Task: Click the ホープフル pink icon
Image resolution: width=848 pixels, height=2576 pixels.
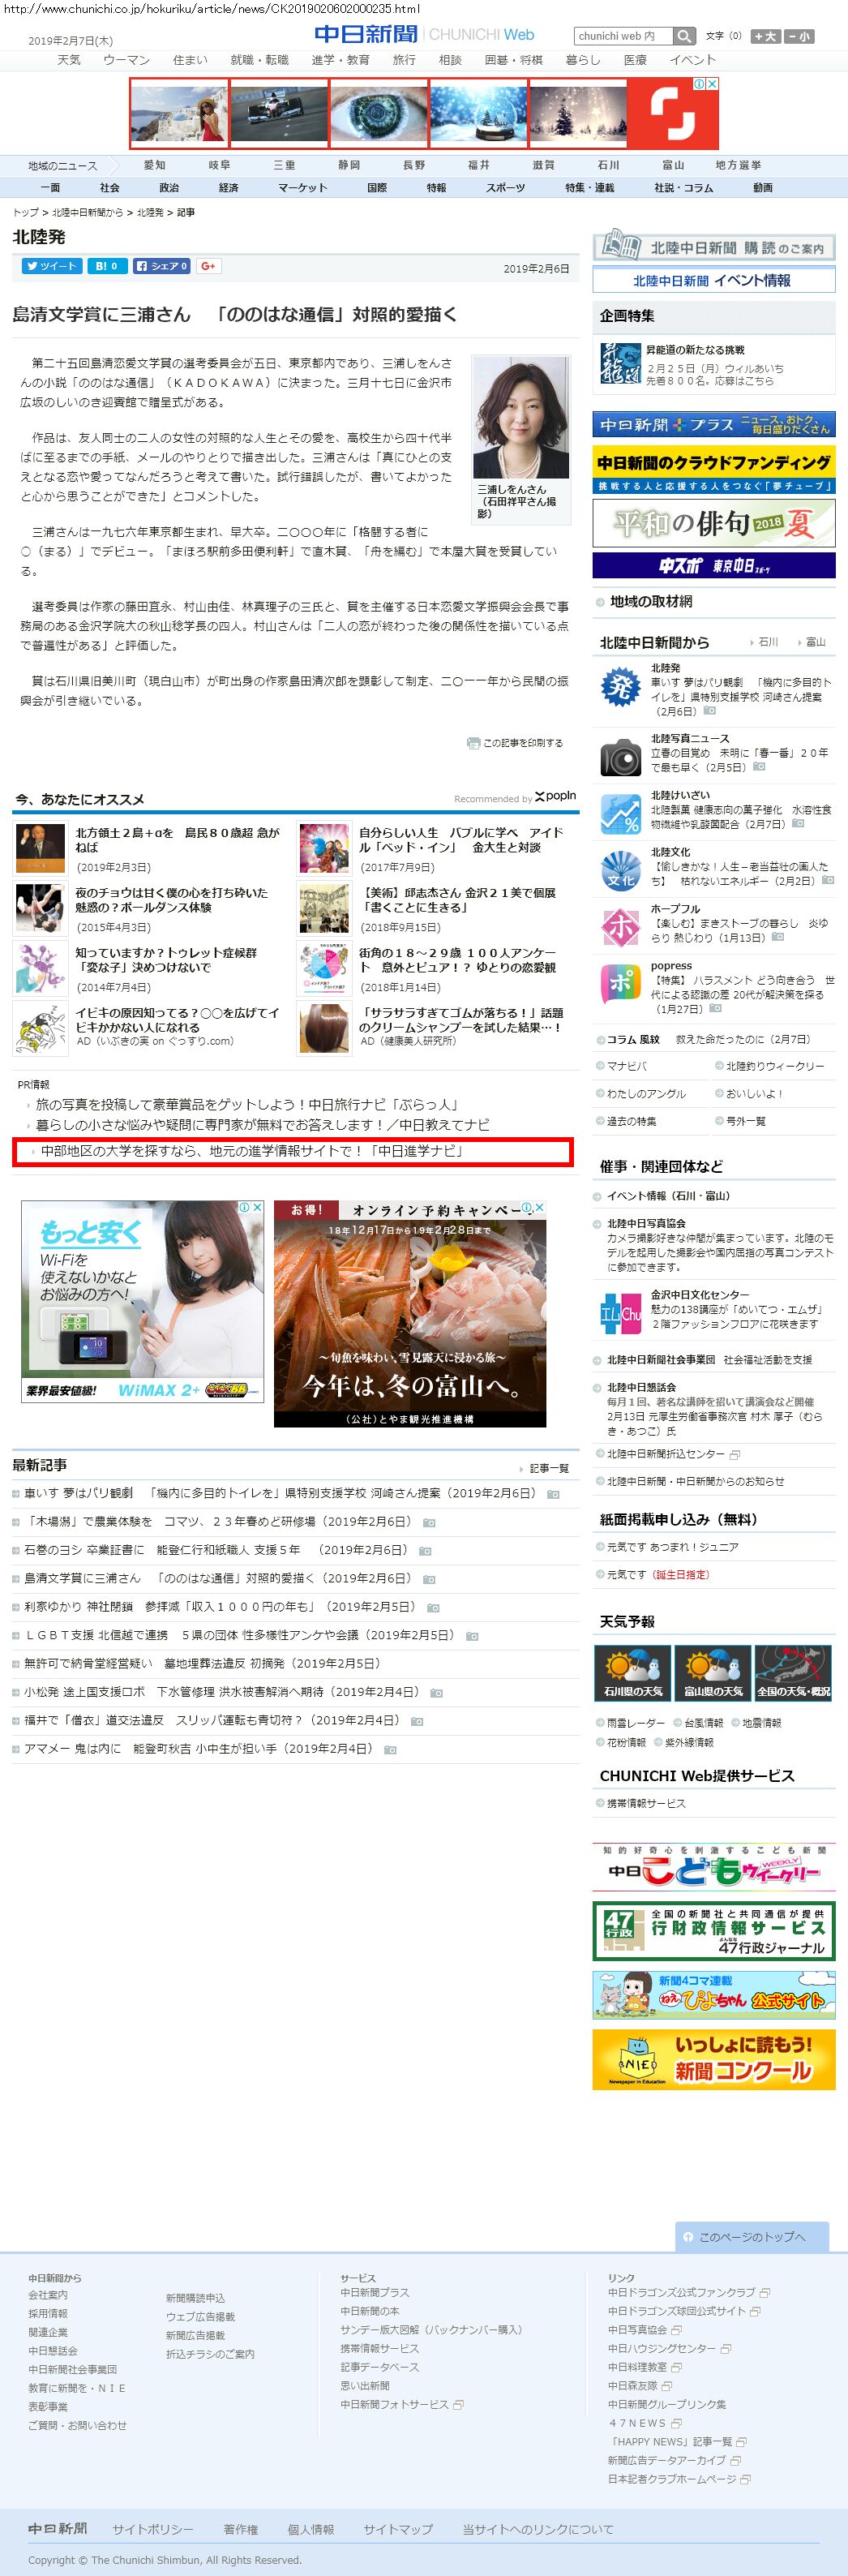Action: point(620,927)
